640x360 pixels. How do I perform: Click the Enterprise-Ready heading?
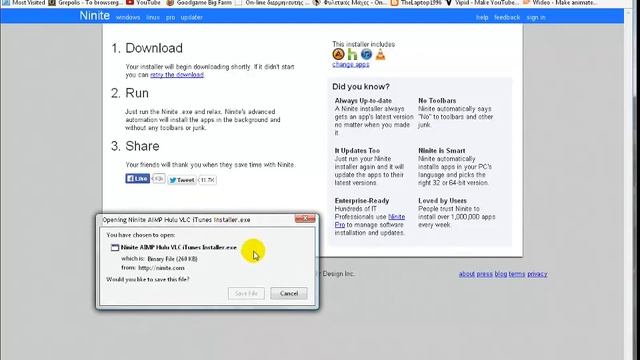[362, 201]
